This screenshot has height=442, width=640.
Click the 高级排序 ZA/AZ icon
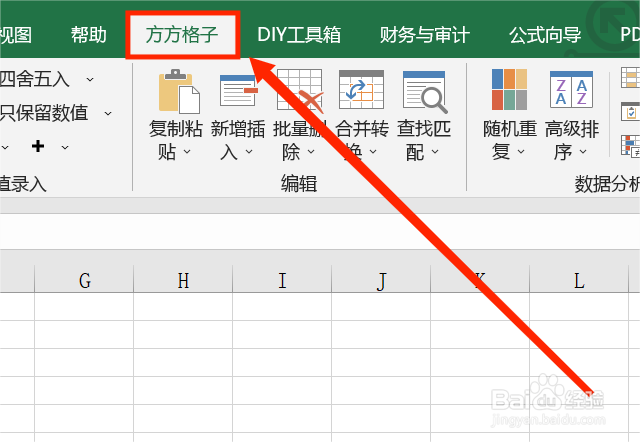click(571, 89)
